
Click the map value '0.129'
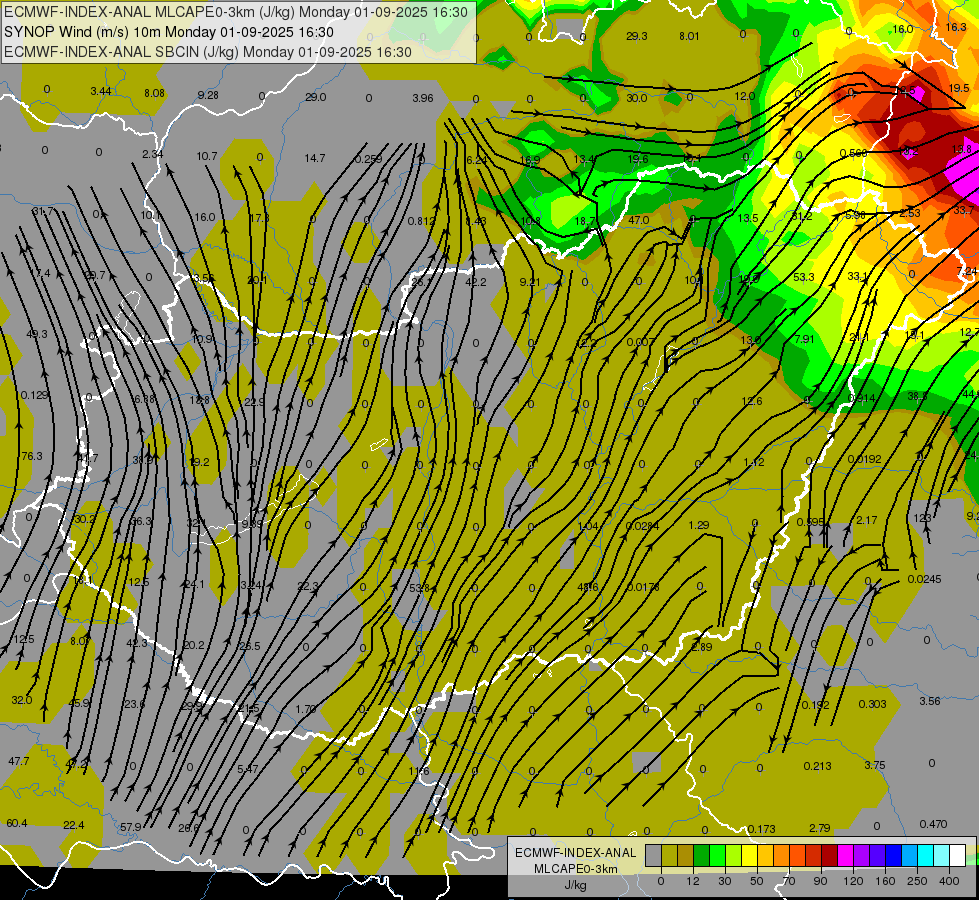tap(34, 395)
